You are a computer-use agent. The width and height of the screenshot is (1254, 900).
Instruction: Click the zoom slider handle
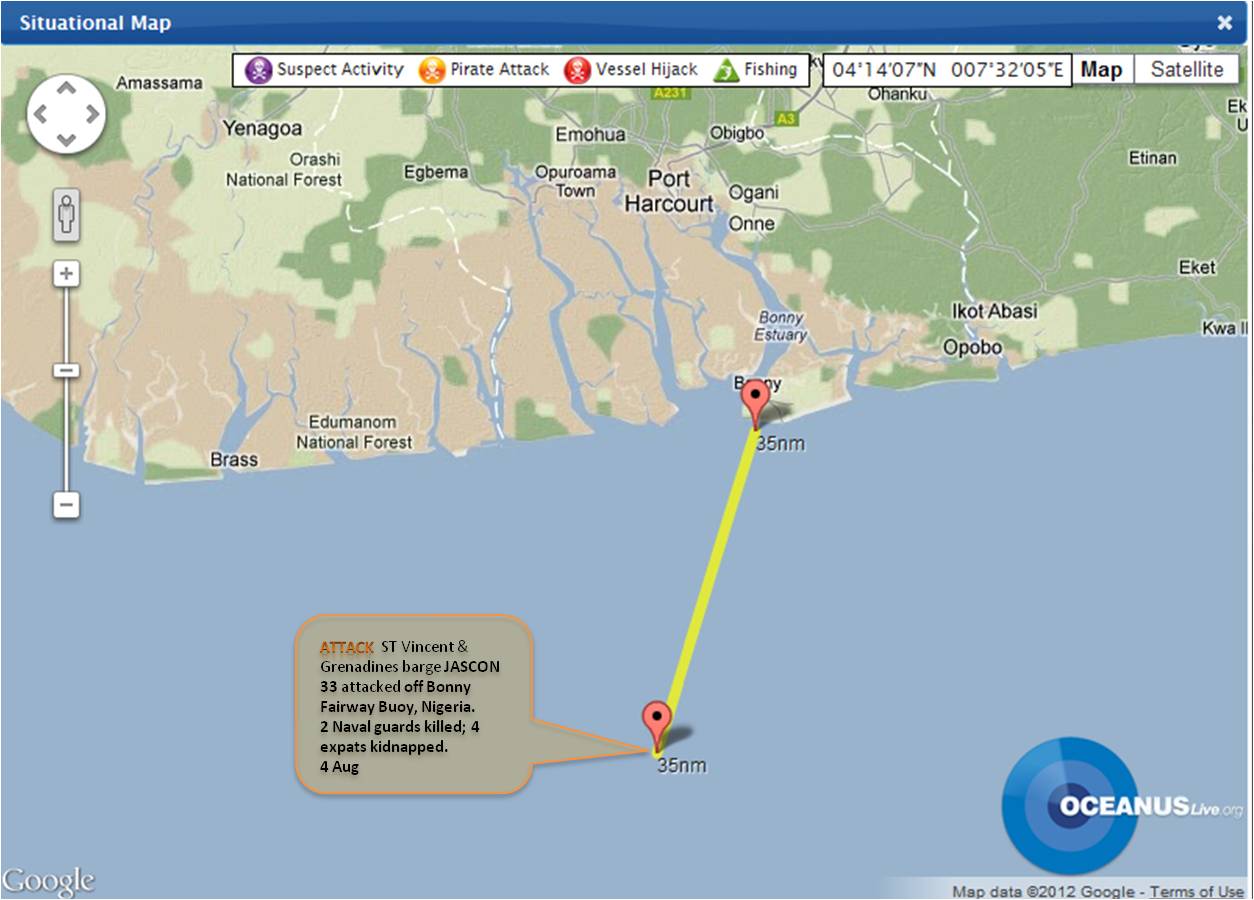click(66, 371)
